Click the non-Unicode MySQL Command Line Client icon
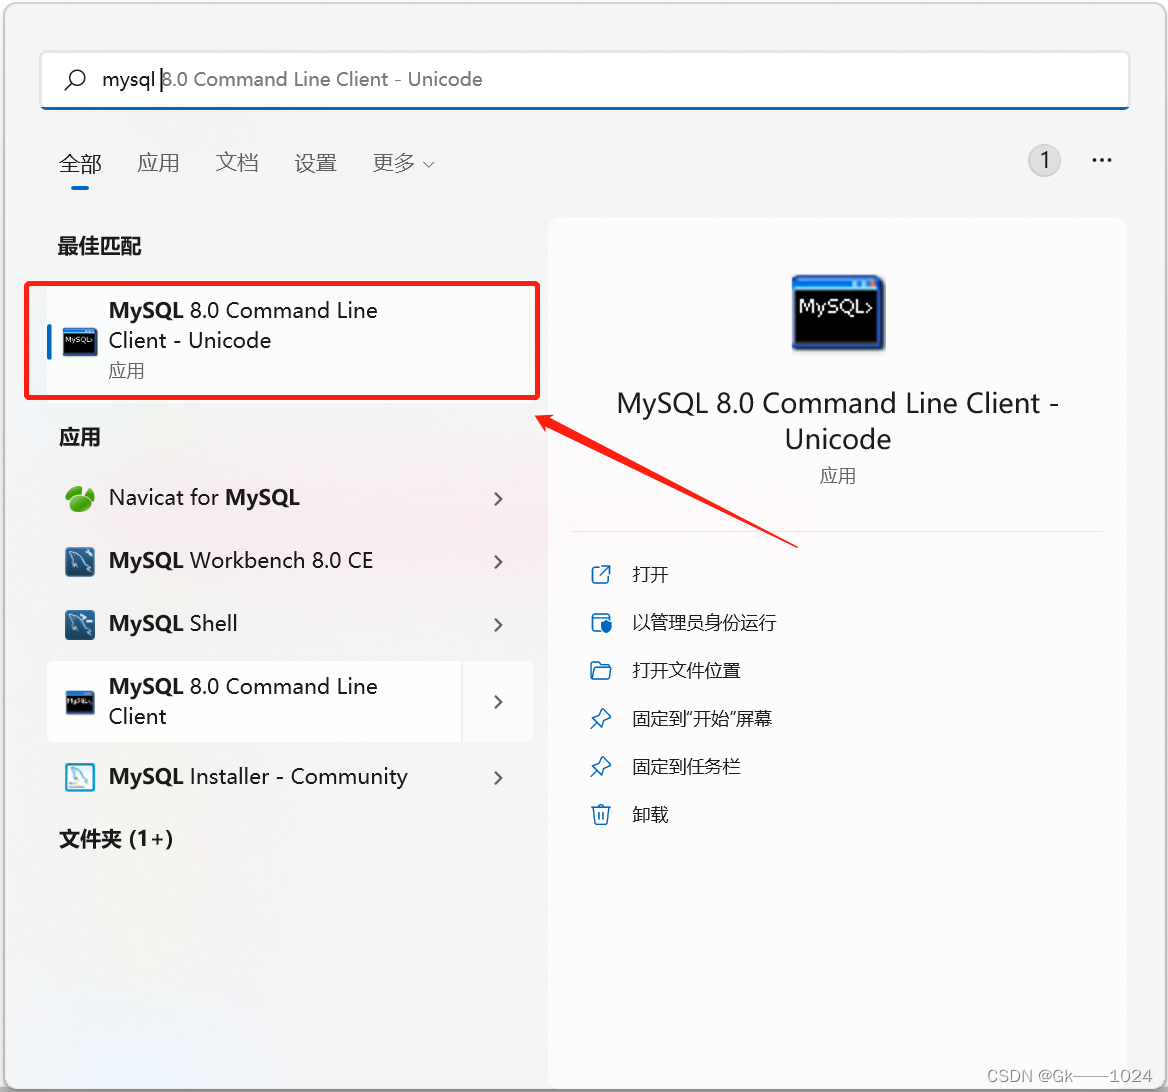This screenshot has height=1092, width=1168. (80, 702)
